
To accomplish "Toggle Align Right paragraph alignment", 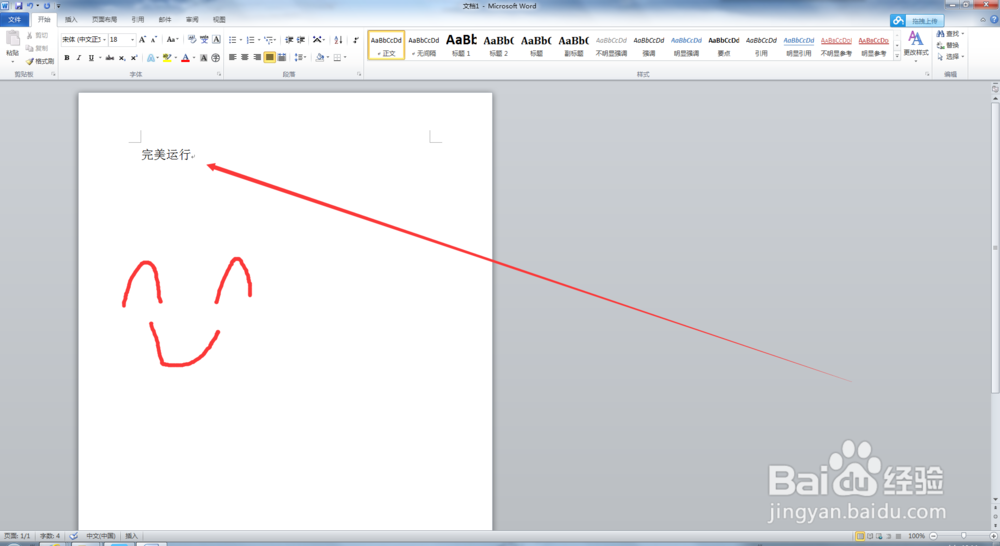I will click(x=257, y=57).
